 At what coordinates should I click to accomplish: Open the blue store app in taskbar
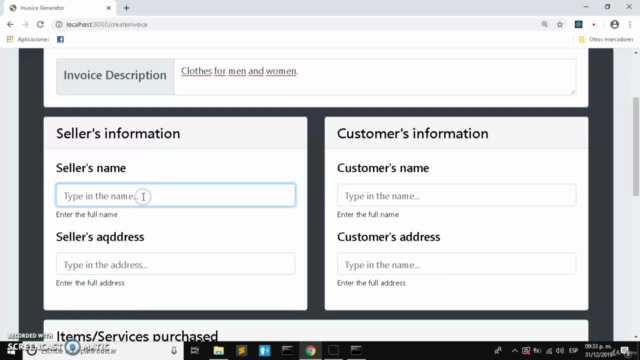pyautogui.click(x=264, y=351)
